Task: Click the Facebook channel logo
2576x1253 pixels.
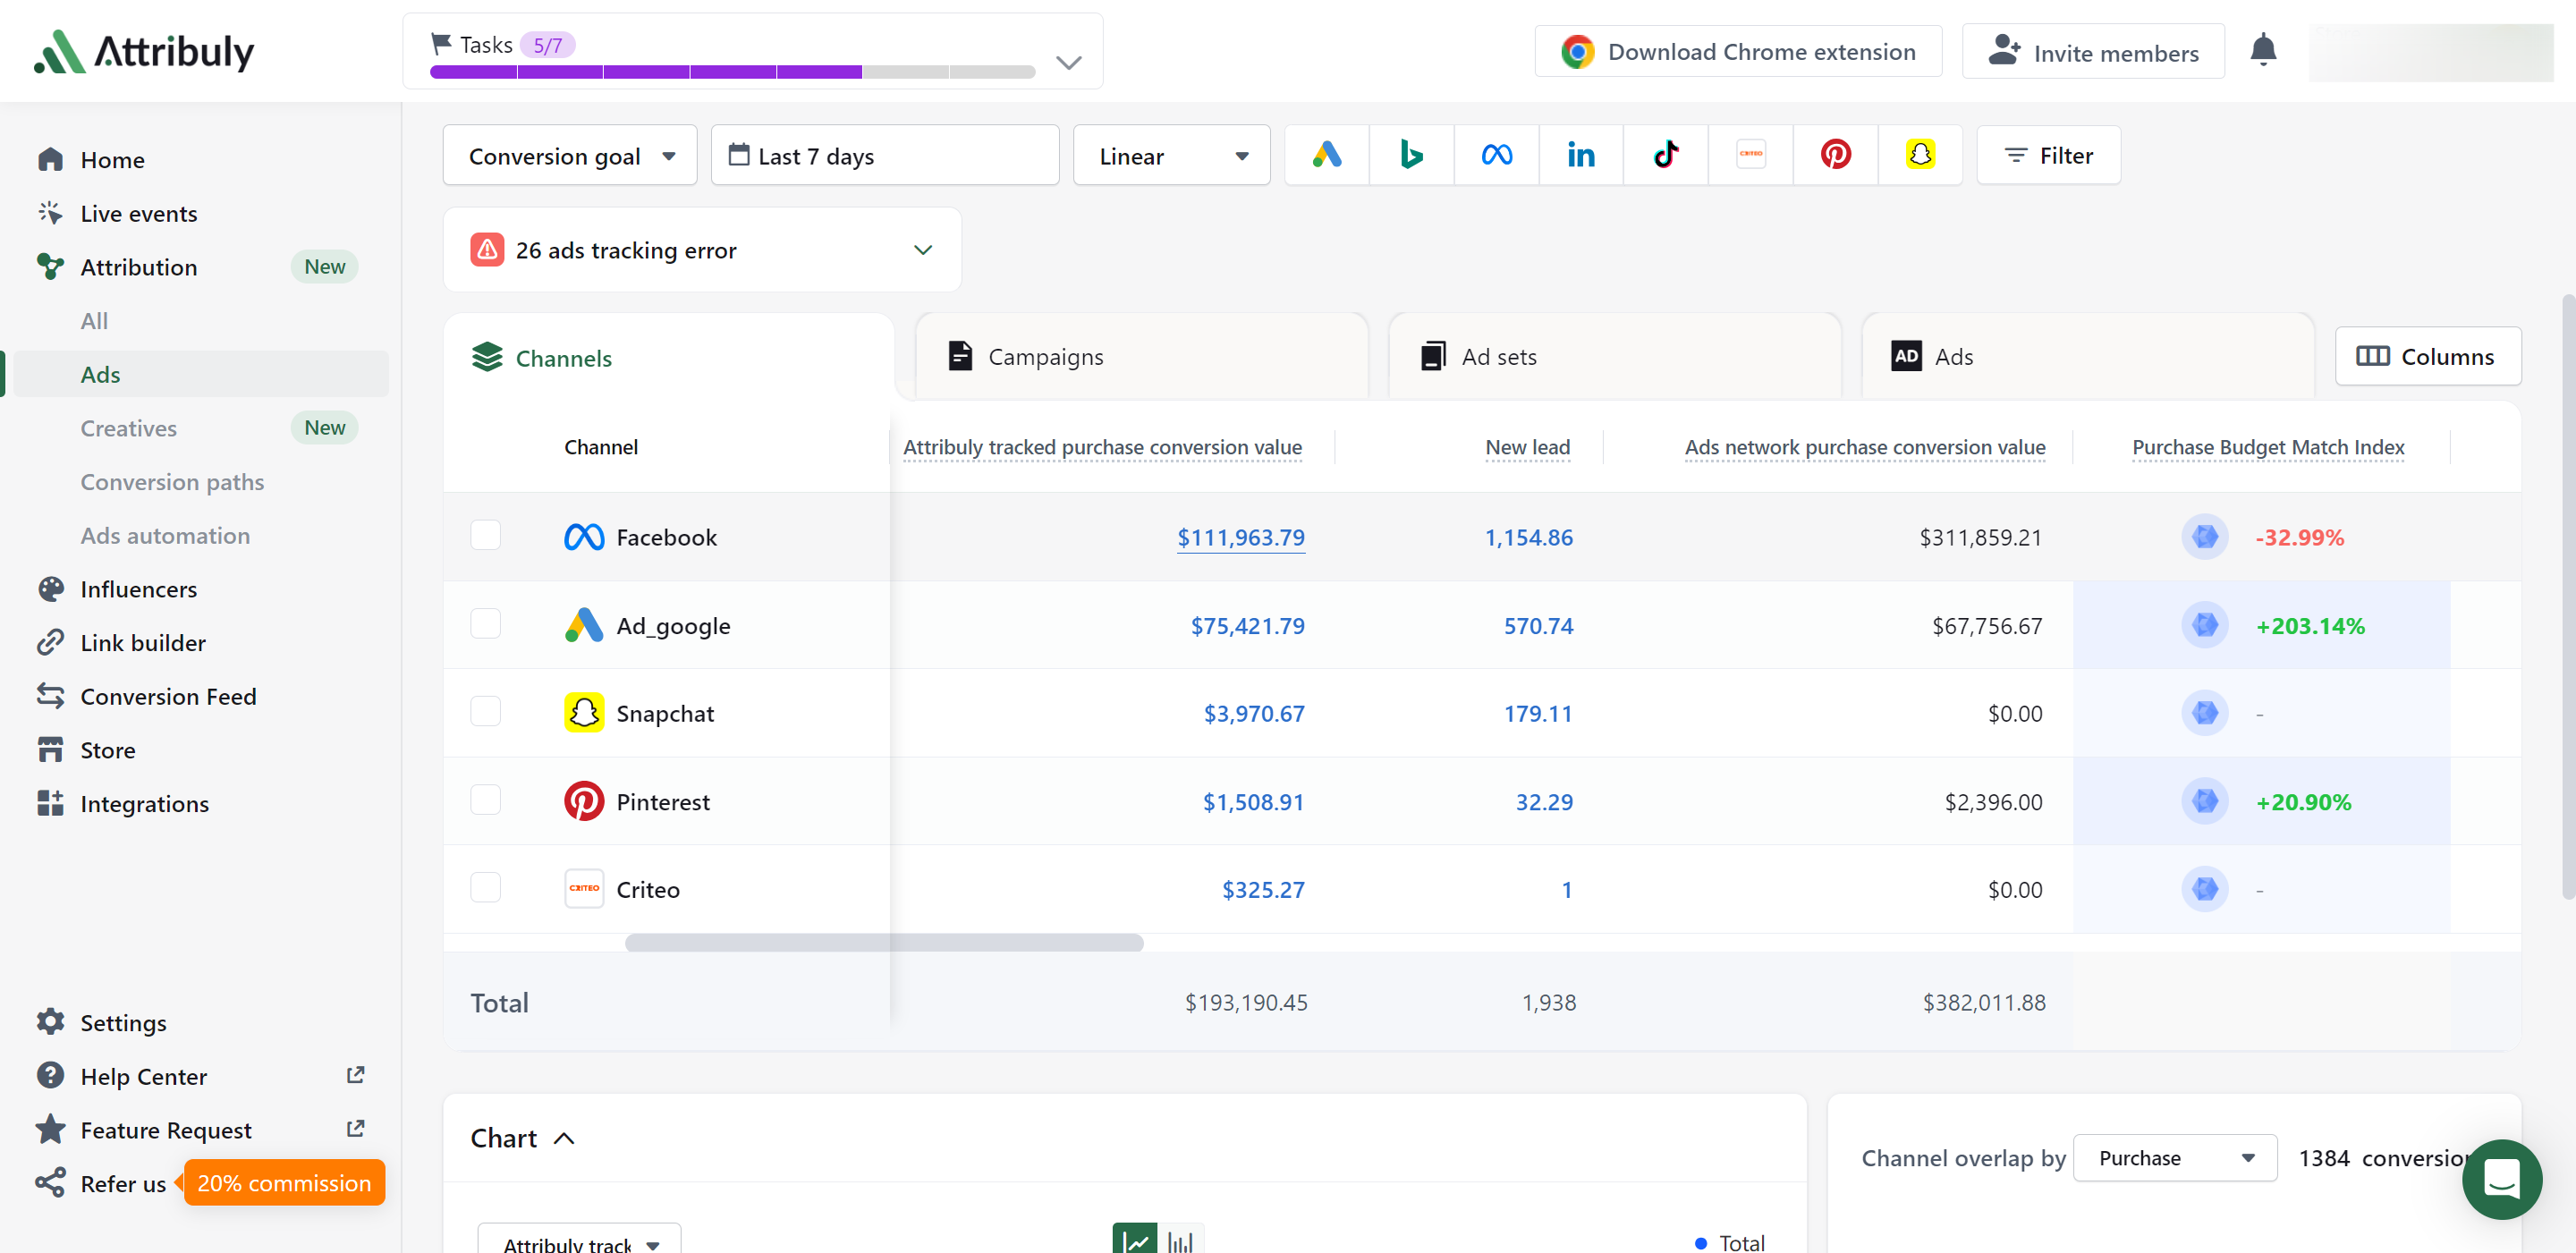Action: 584,537
